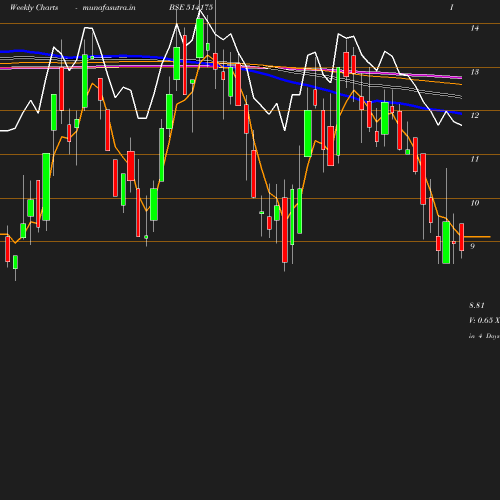Click the munafasutra.in label
Screen dimensions: 500x500
109,8
